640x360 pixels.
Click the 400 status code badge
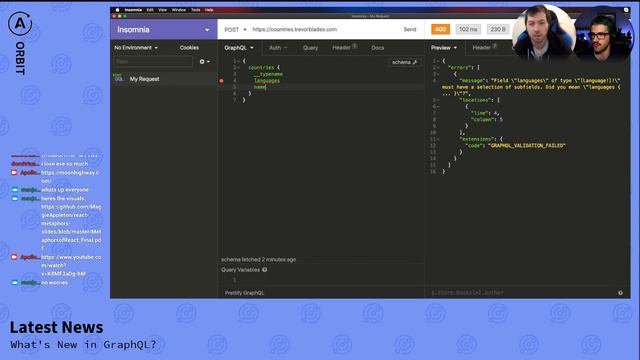[440, 29]
